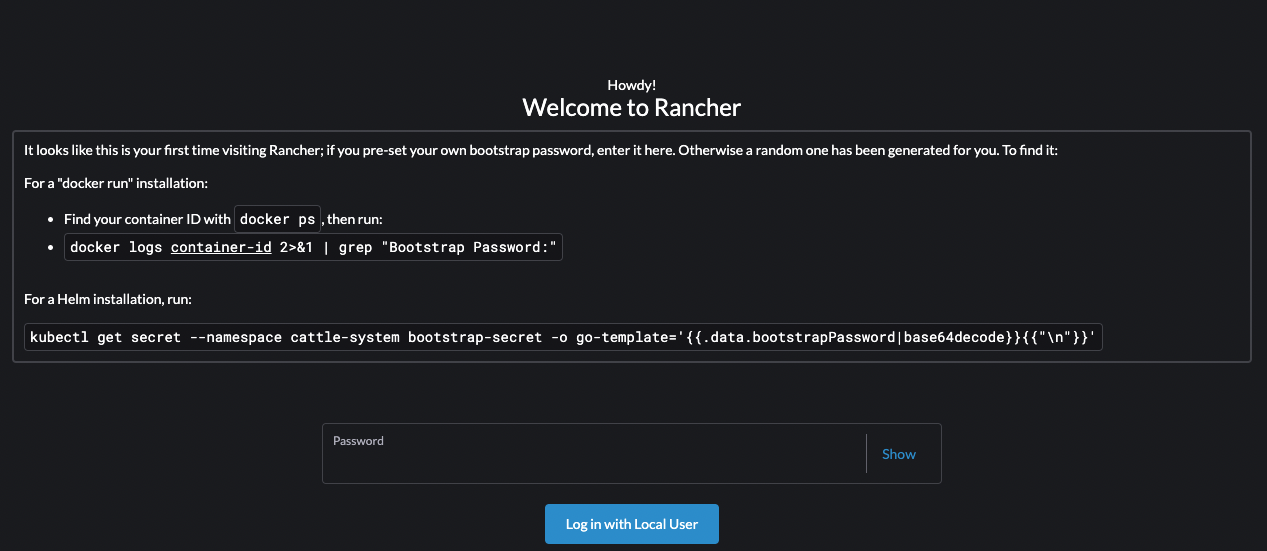Click the "Howdy!" greeting text
1267x551 pixels.
pos(632,85)
